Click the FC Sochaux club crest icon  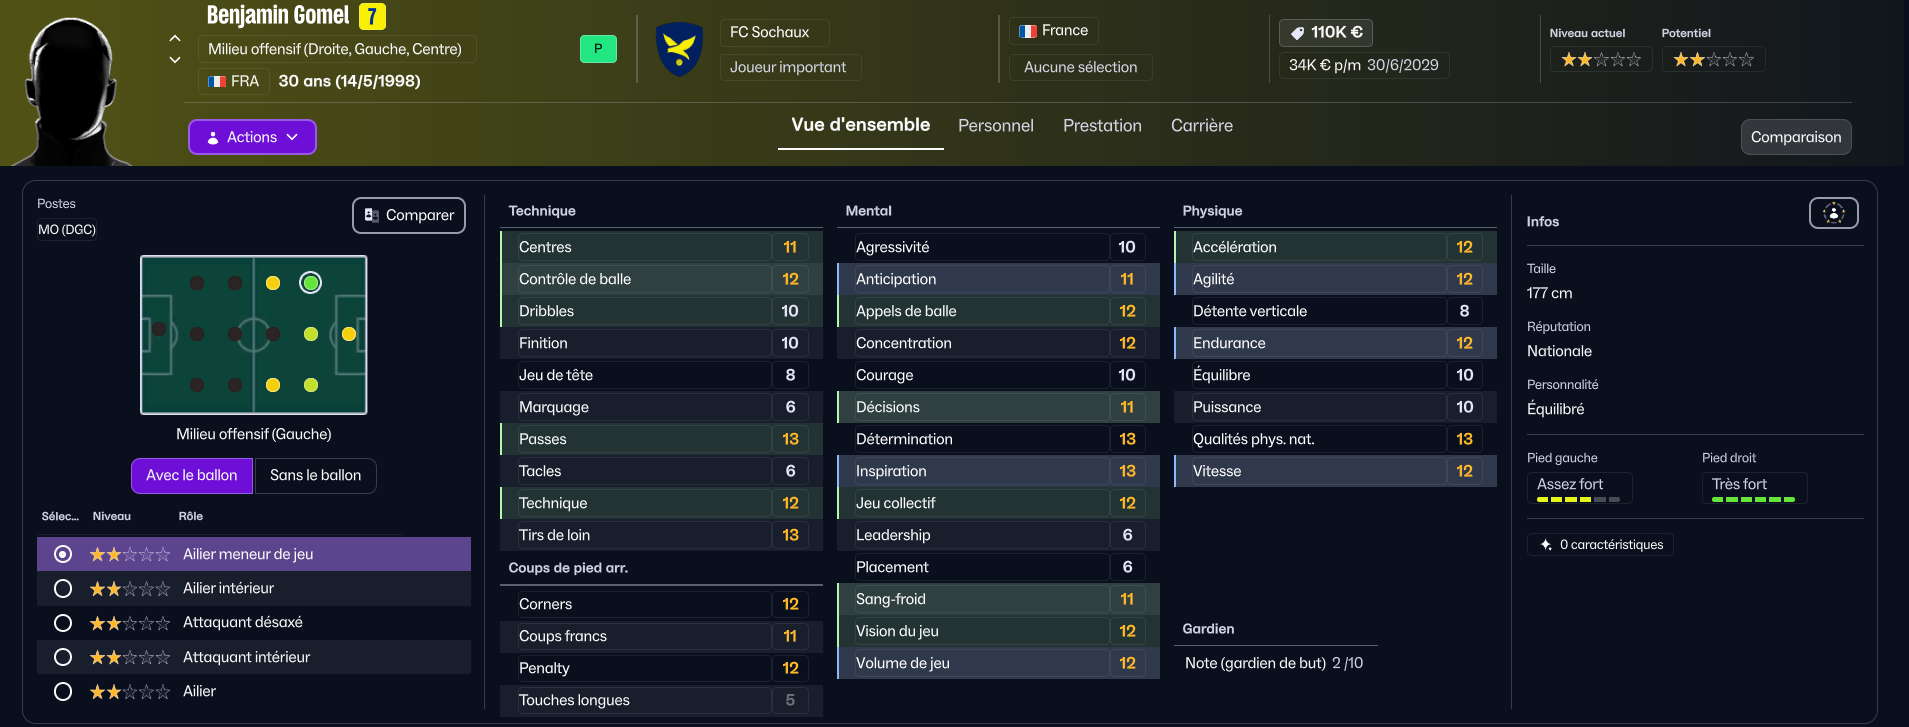pos(679,49)
